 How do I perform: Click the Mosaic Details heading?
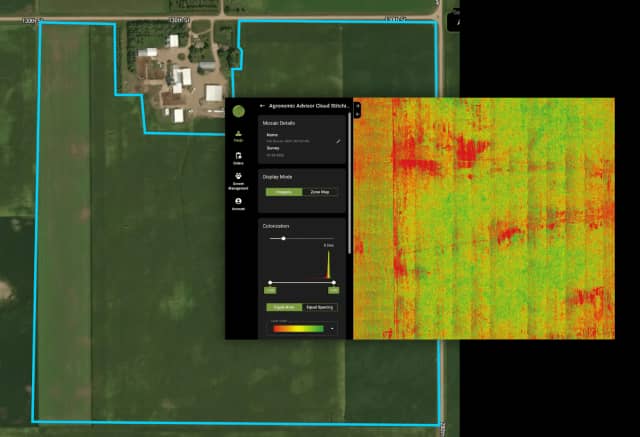pyautogui.click(x=279, y=123)
